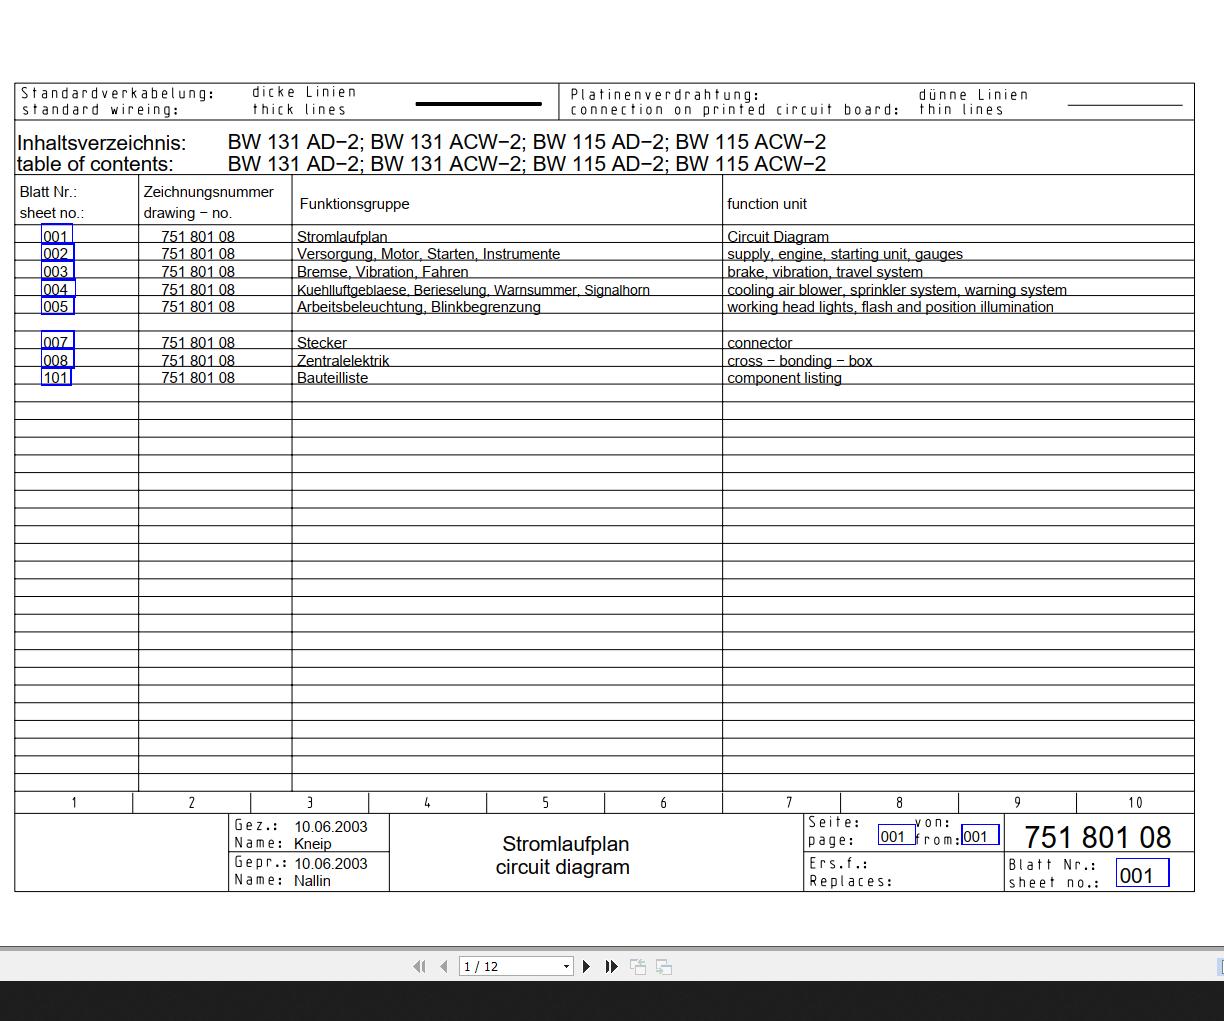Open sheet 003 link for brake, vibration
This screenshot has height=1021, width=1224.
[57, 271]
